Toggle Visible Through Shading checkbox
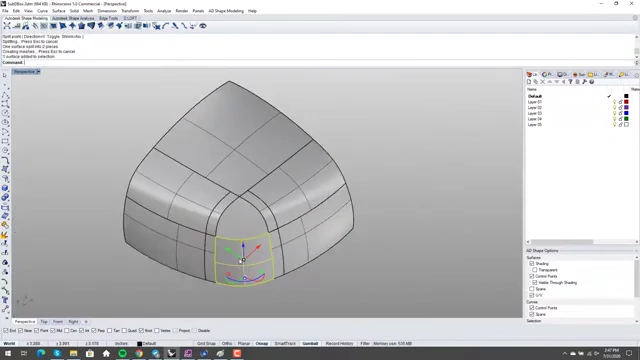Image resolution: width=640 pixels, height=360 pixels. tap(535, 282)
